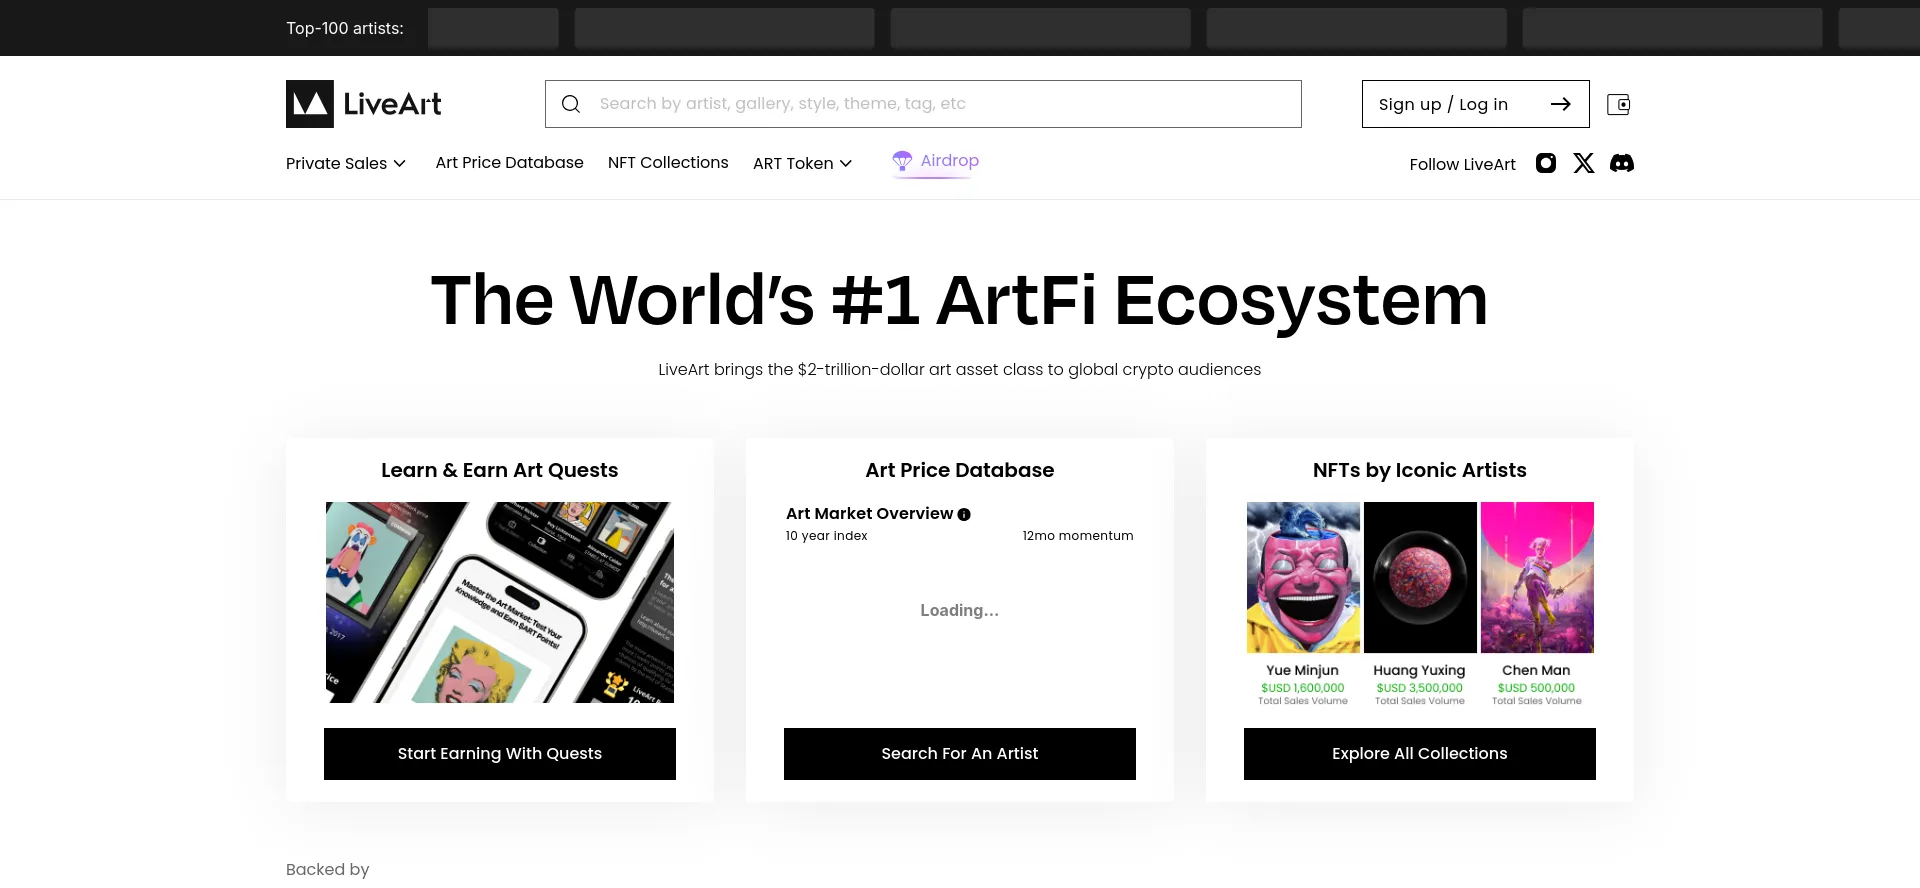Open LiveArt X (Twitter) icon

click(1584, 163)
